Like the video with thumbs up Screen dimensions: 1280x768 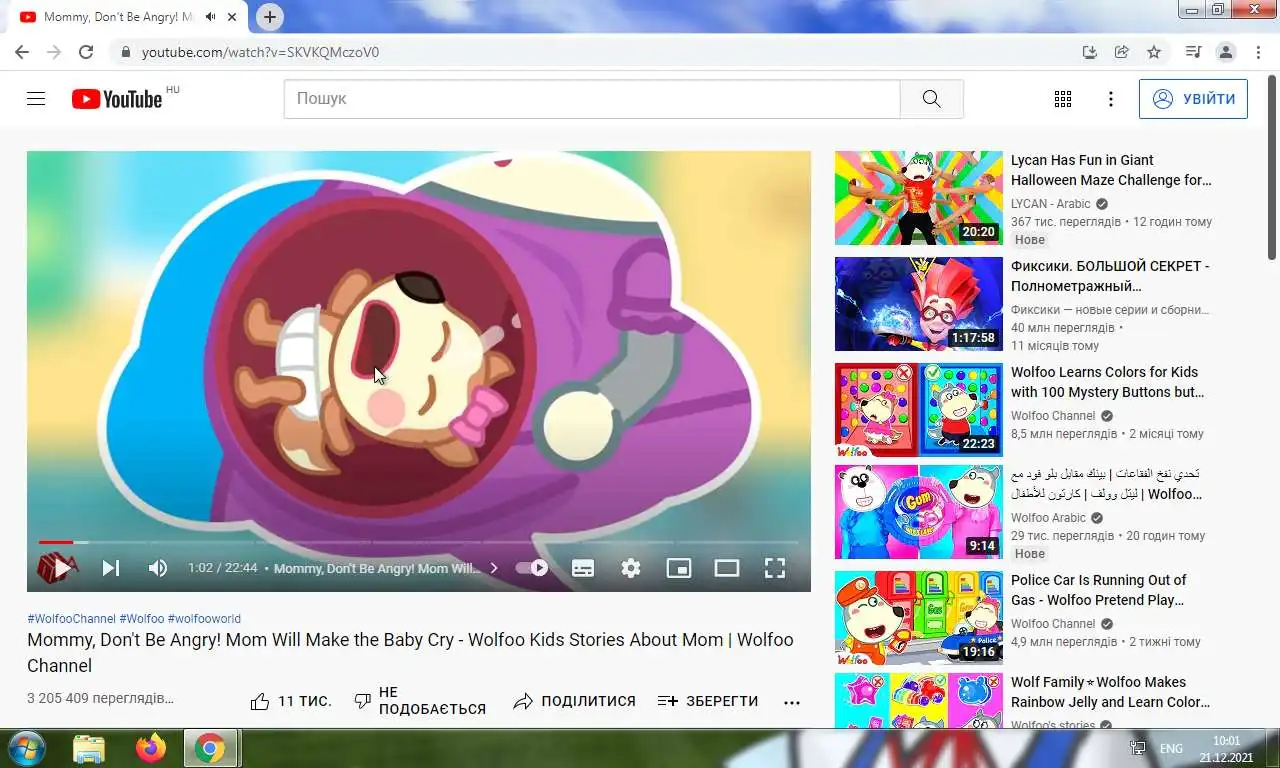(291, 701)
